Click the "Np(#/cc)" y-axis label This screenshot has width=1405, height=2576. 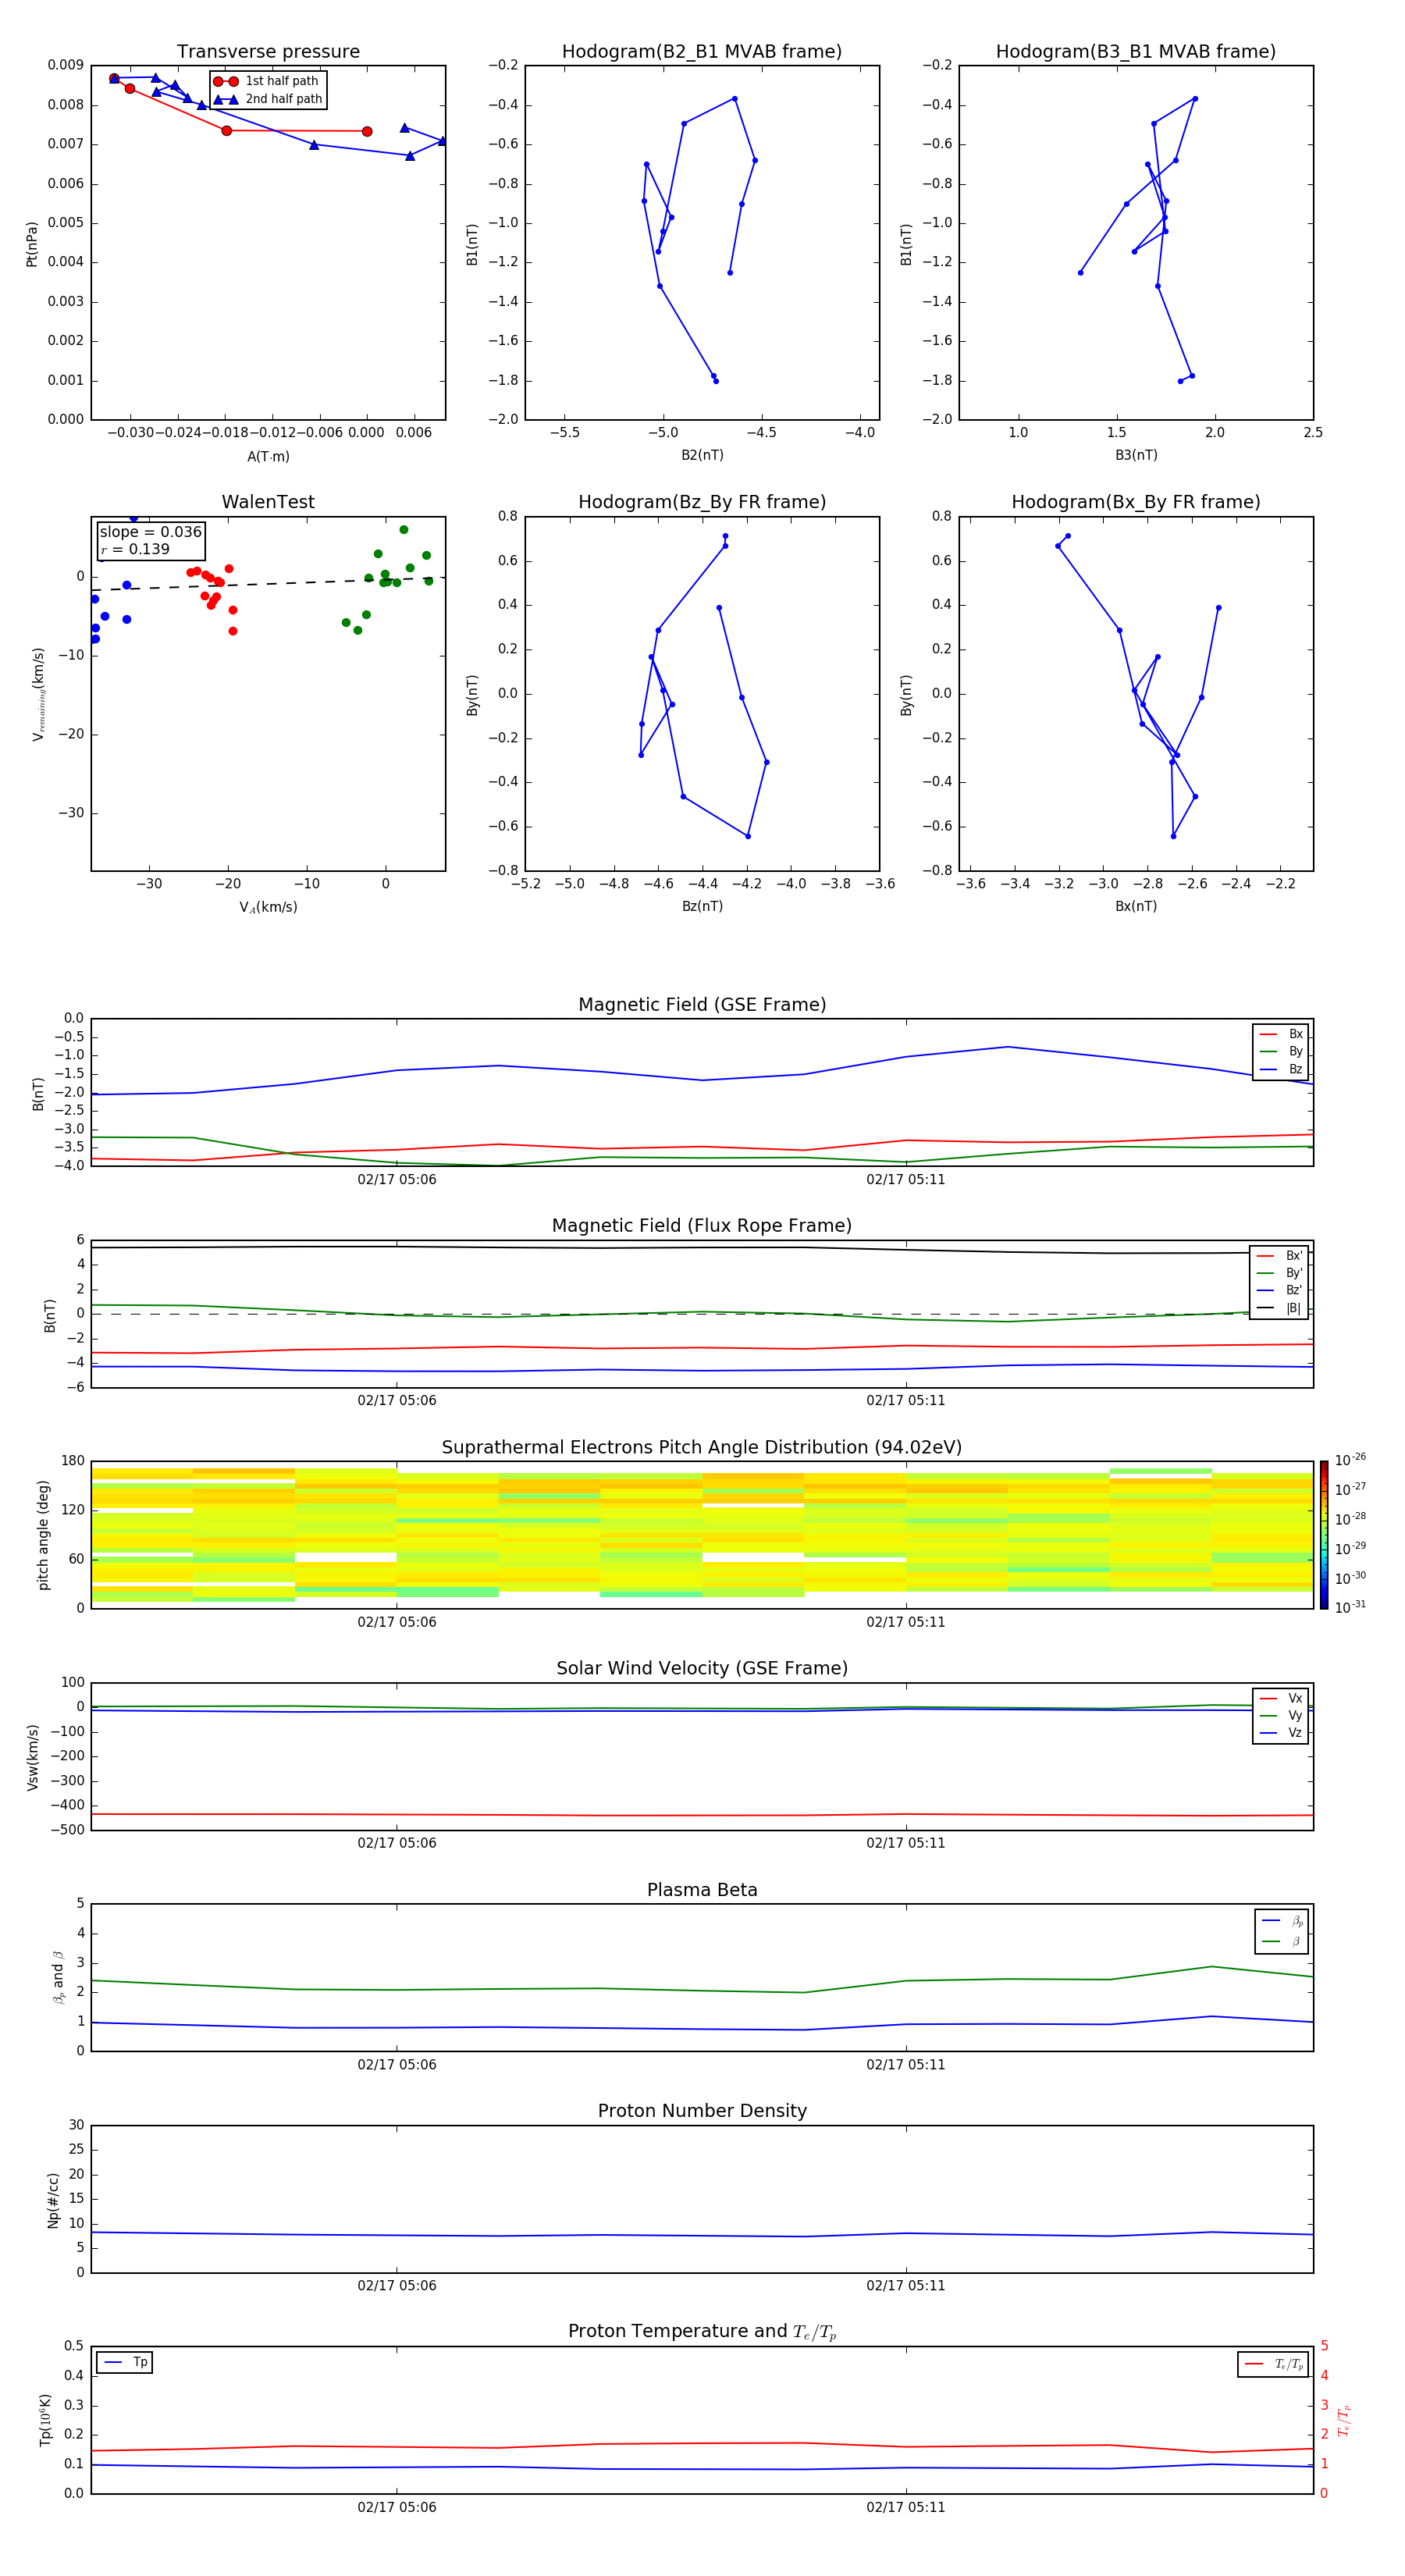coord(53,2200)
